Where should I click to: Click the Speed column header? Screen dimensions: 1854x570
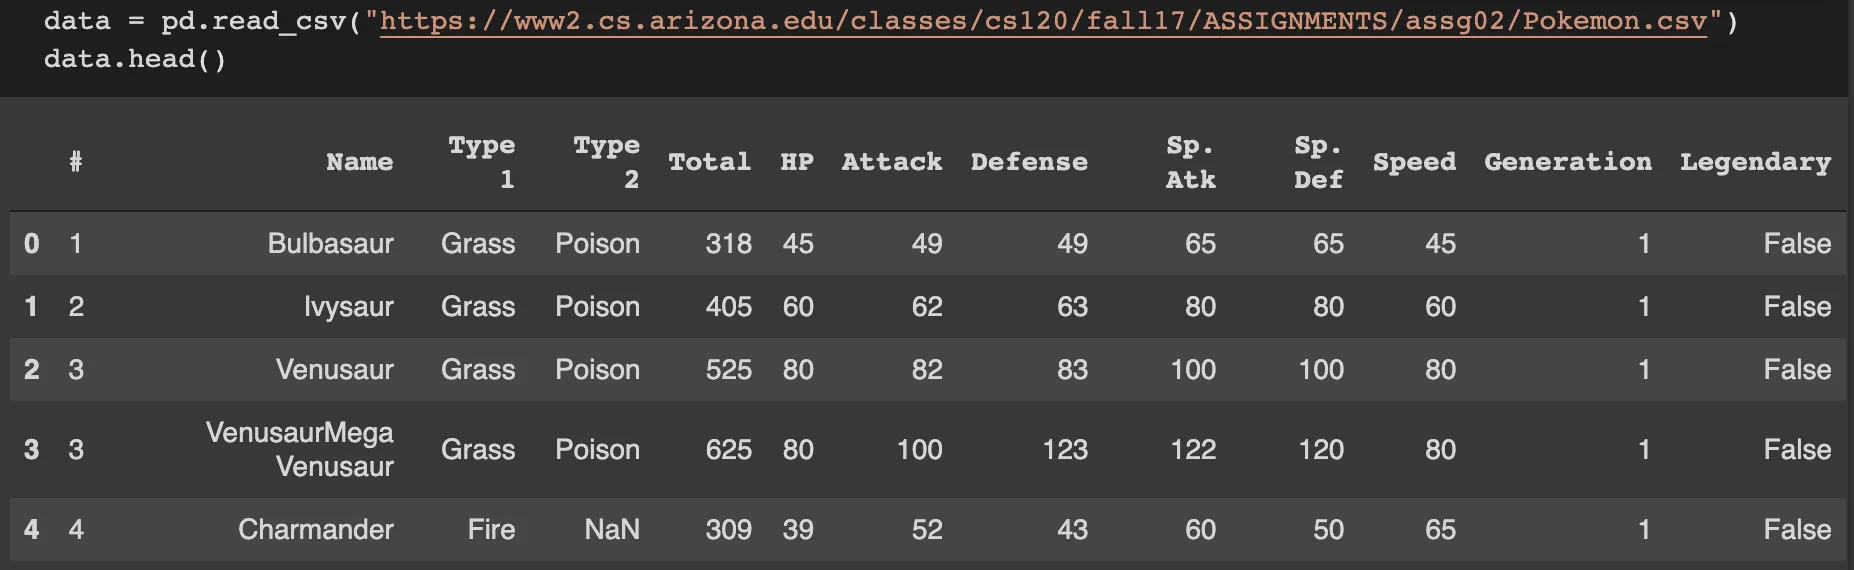[x=1414, y=162]
